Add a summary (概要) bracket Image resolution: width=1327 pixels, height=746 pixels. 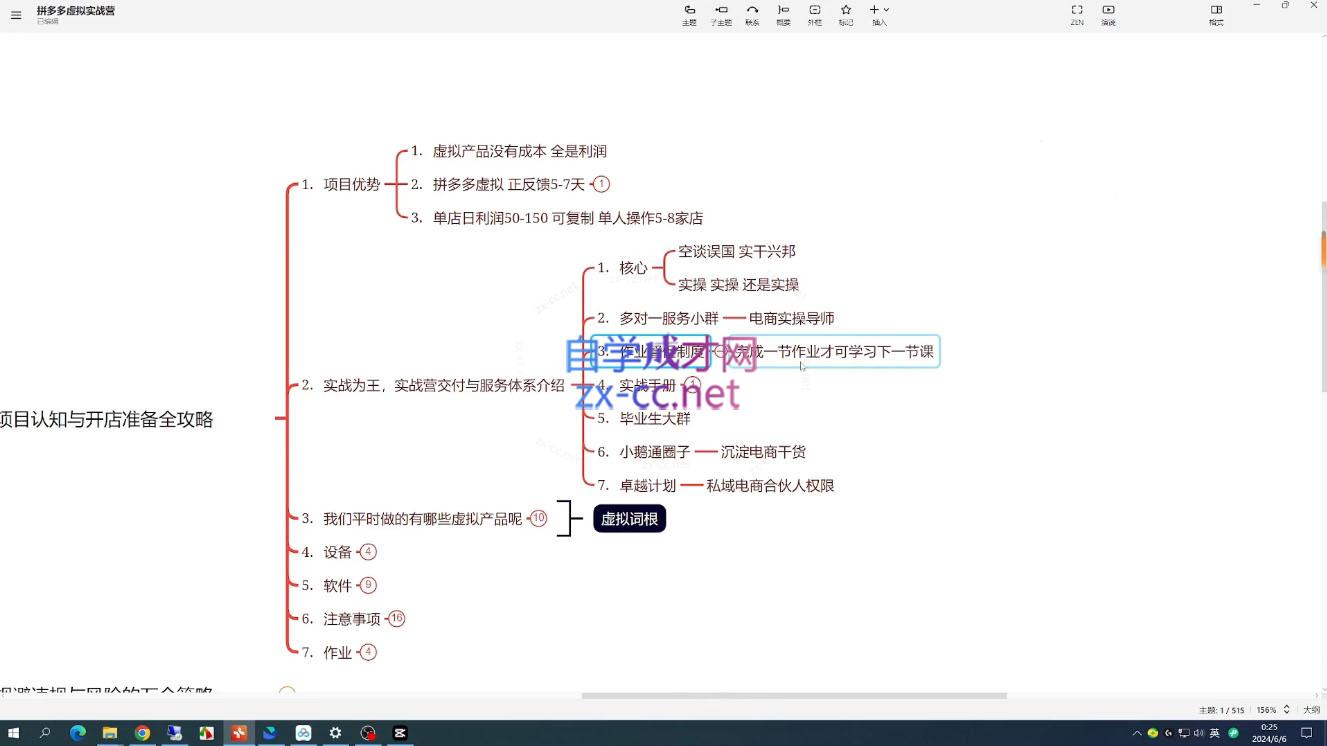(783, 14)
